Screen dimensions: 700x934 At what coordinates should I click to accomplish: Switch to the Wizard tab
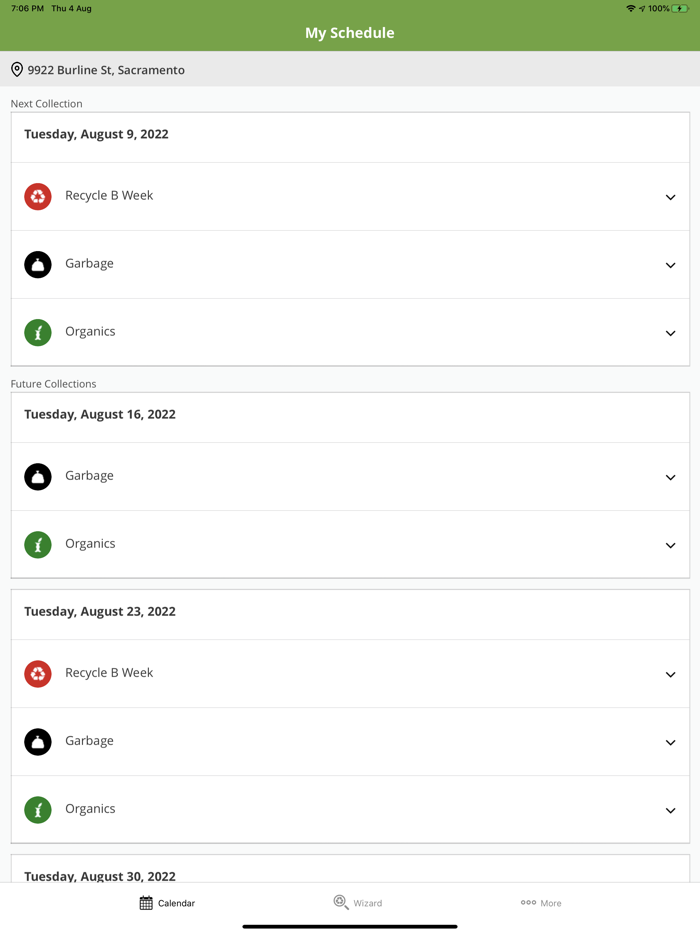357,903
